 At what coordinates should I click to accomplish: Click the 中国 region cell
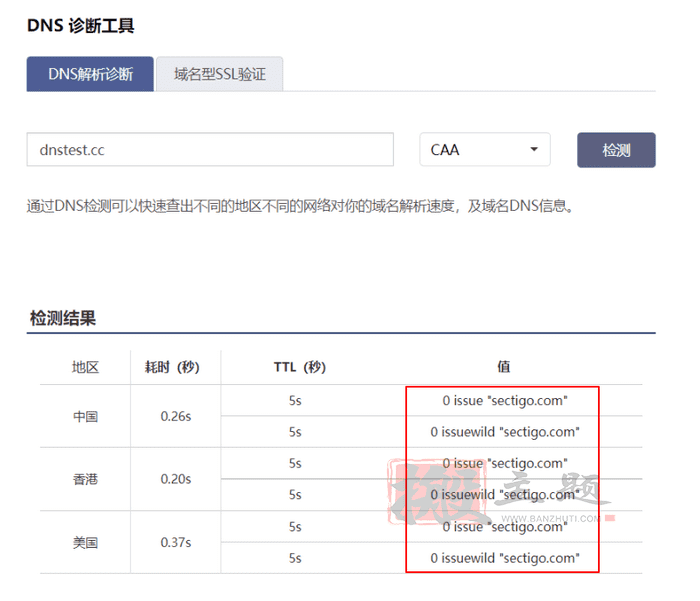tap(85, 417)
